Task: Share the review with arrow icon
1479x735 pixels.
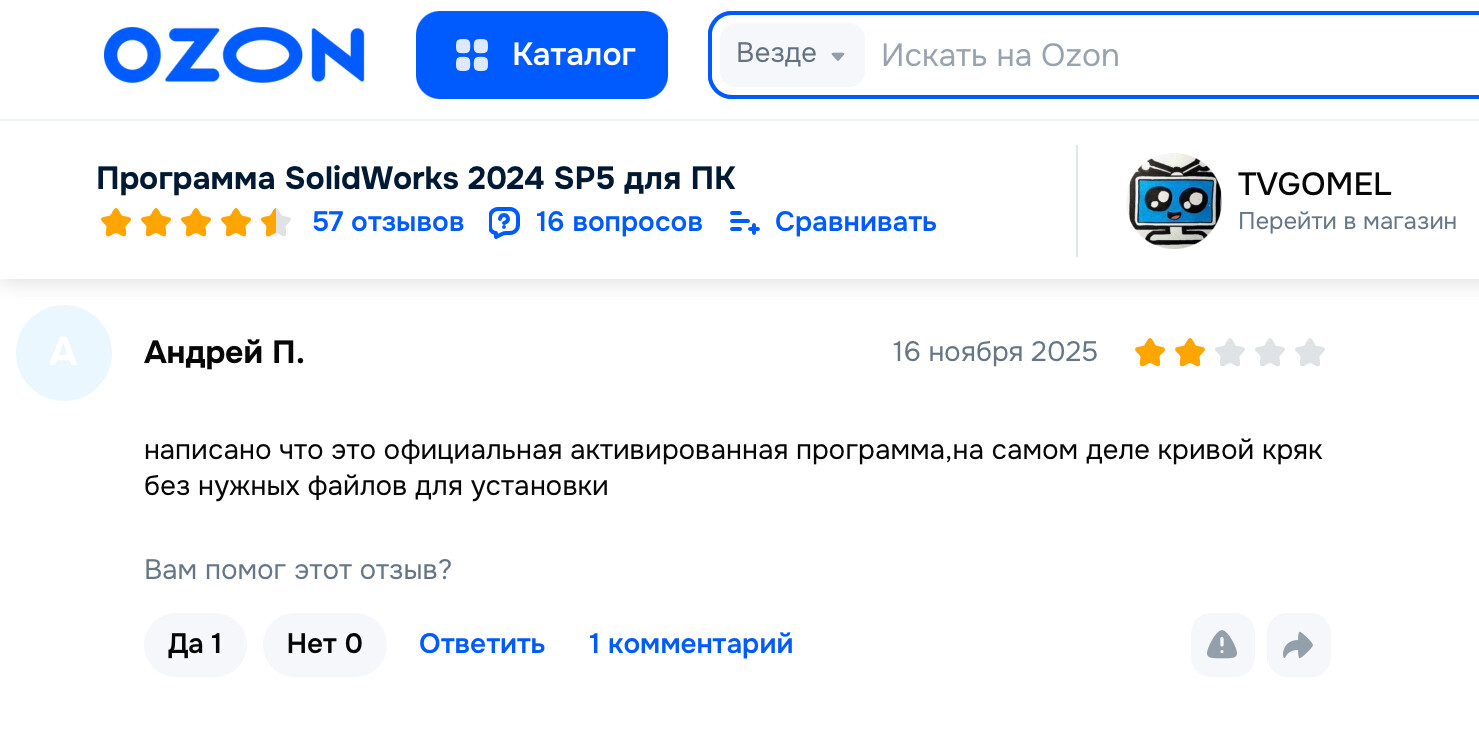Action: pyautogui.click(x=1298, y=645)
